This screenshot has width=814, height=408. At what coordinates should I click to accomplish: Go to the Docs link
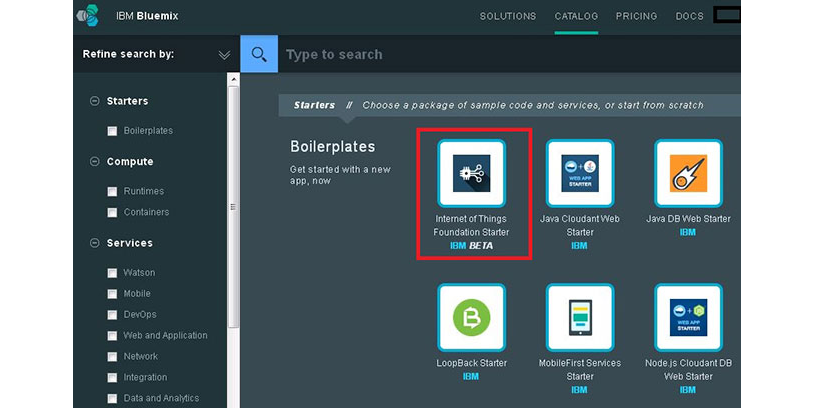pyautogui.click(x=689, y=16)
